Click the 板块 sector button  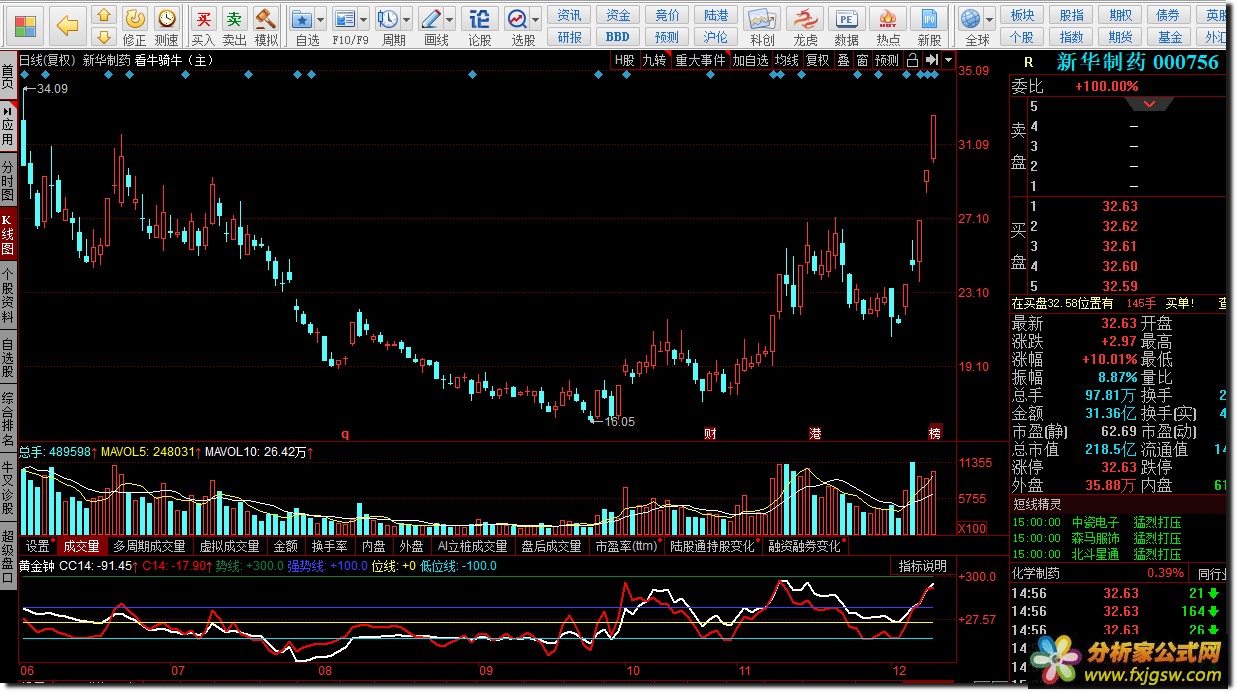coord(1022,15)
